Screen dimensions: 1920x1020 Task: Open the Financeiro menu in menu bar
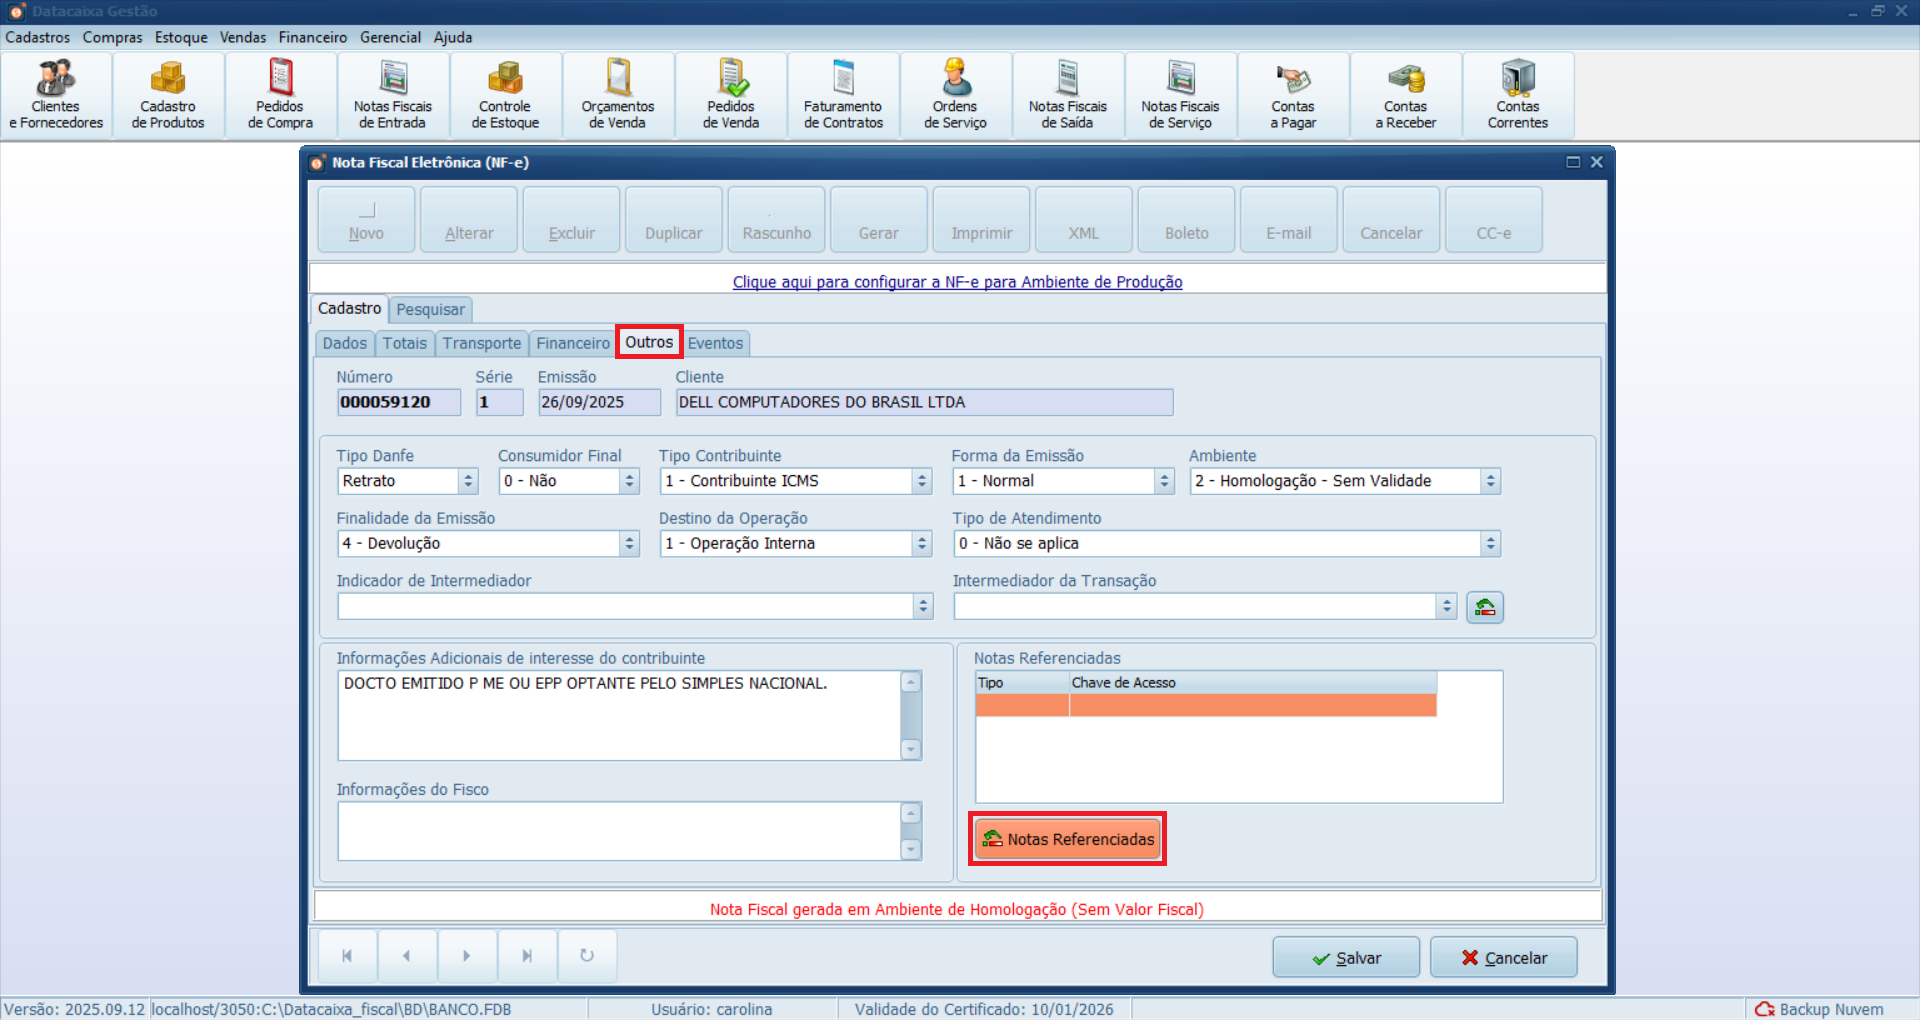312,37
